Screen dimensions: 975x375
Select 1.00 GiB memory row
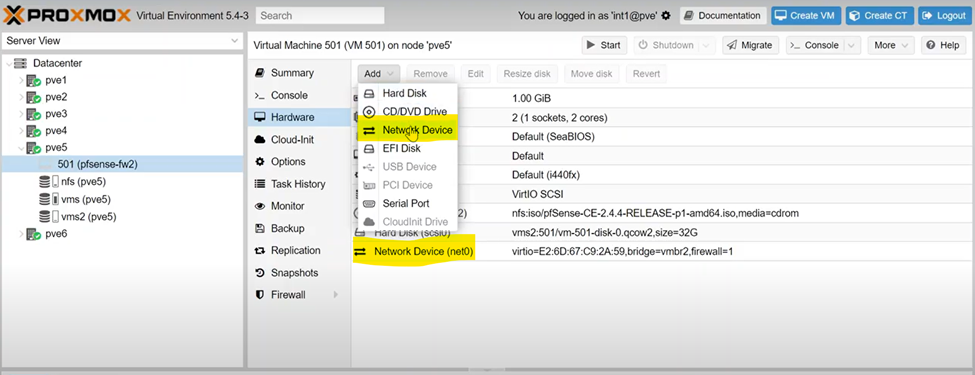(661, 98)
